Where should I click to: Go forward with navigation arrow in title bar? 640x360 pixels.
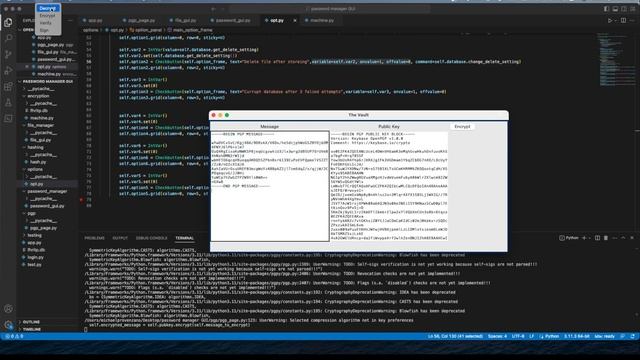[223, 9]
